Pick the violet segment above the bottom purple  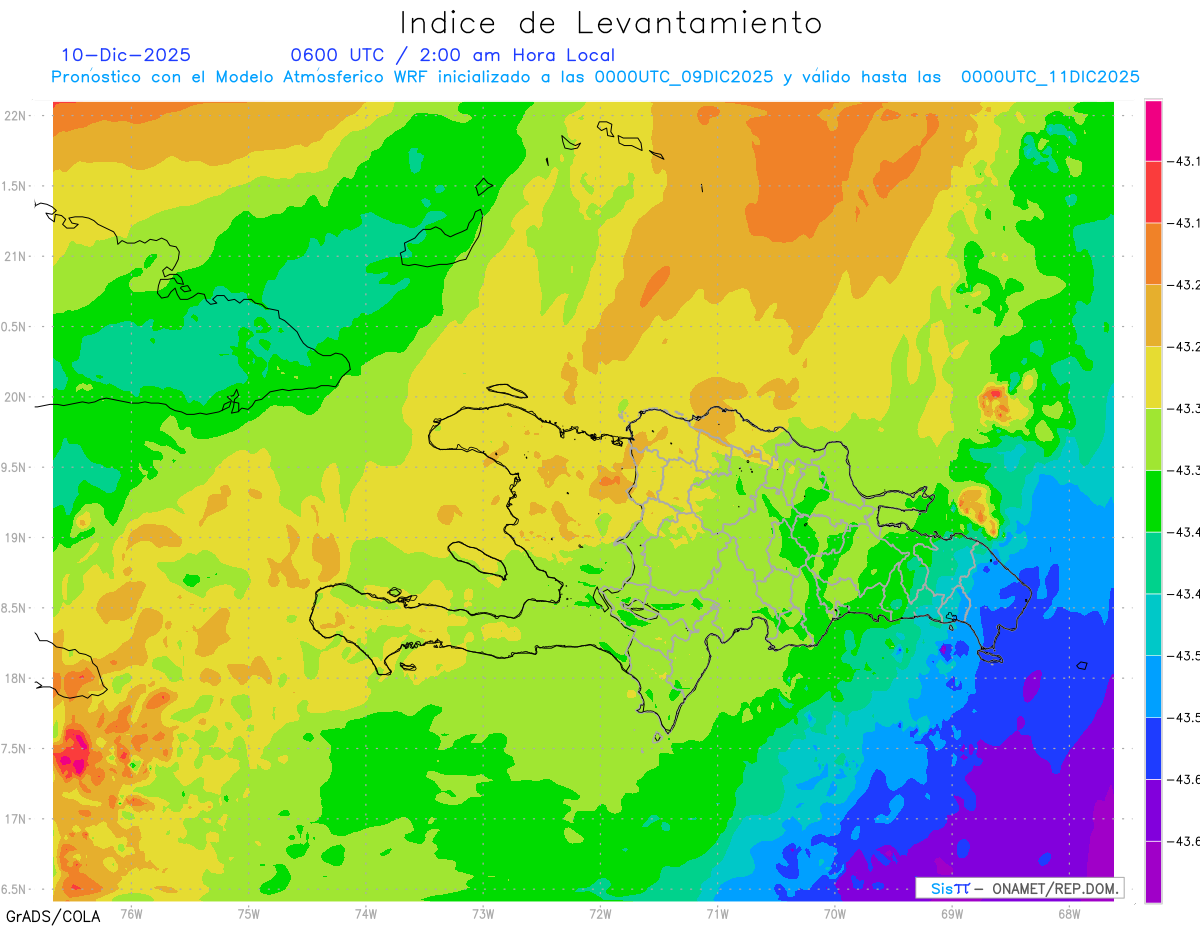[x=1153, y=810]
